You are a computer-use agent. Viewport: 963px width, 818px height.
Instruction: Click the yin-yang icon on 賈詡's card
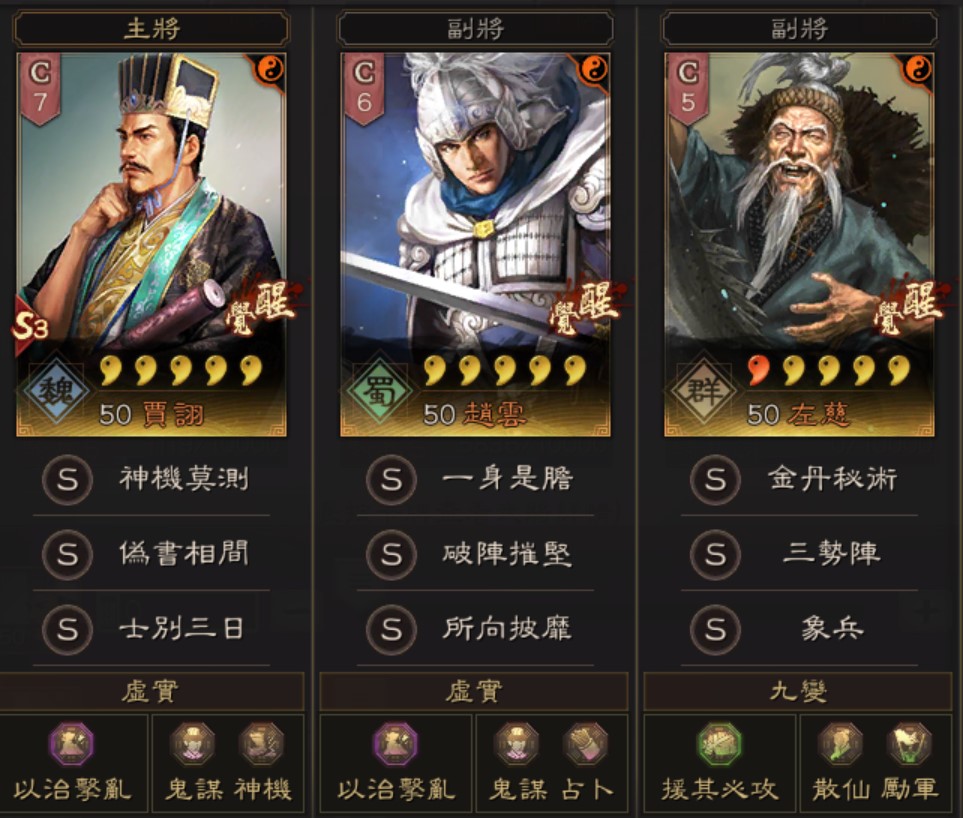[268, 69]
